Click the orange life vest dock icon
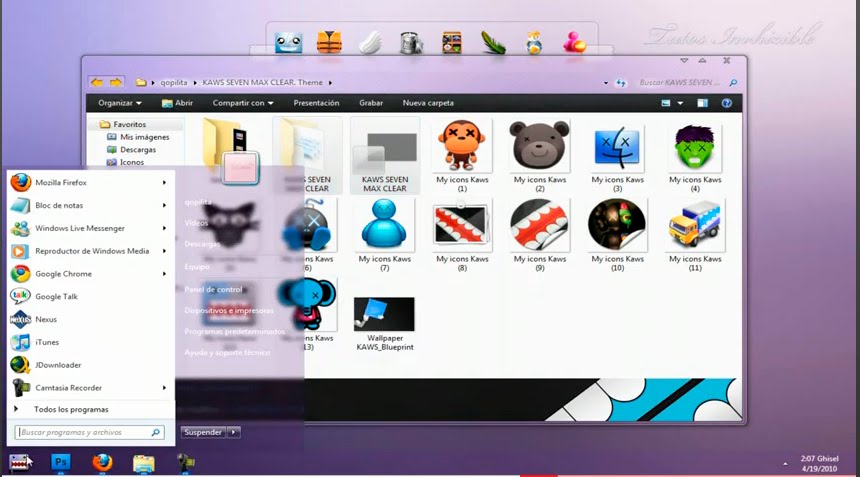The image size is (860, 477). point(329,42)
